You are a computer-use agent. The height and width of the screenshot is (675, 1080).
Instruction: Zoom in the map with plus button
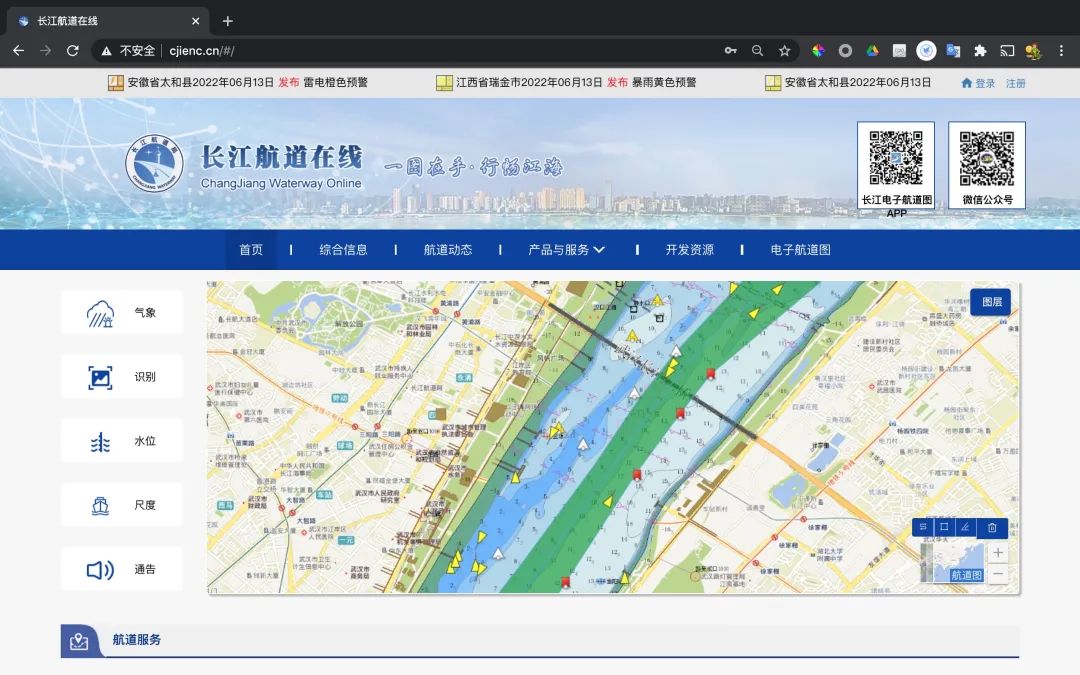pos(998,553)
